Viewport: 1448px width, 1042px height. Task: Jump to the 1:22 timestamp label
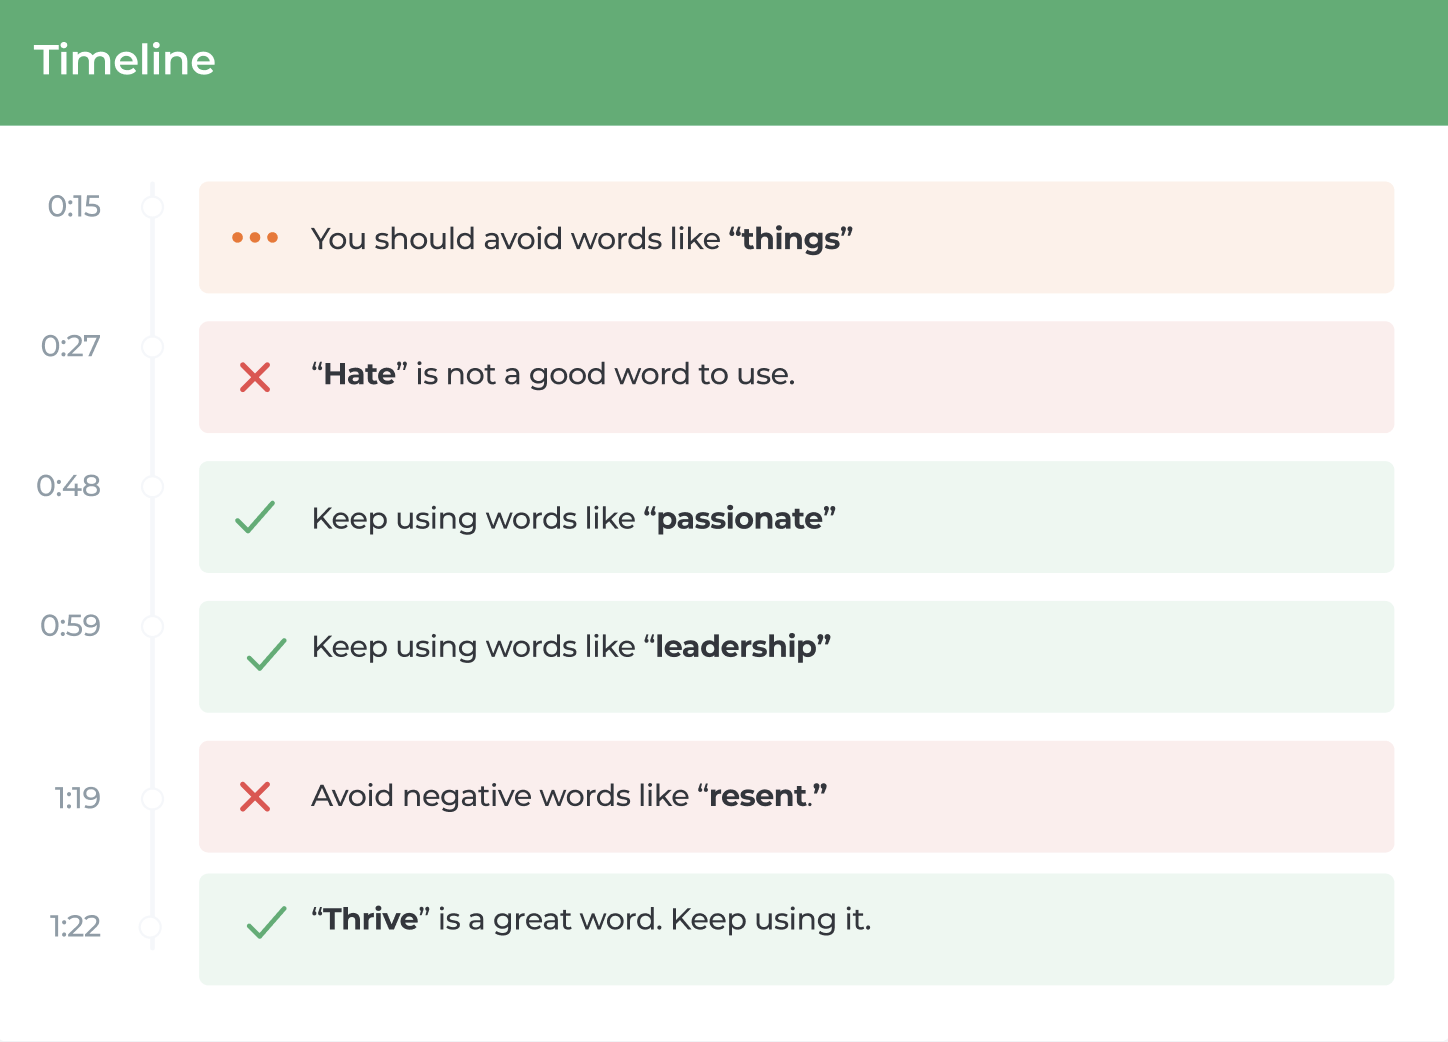(x=75, y=926)
